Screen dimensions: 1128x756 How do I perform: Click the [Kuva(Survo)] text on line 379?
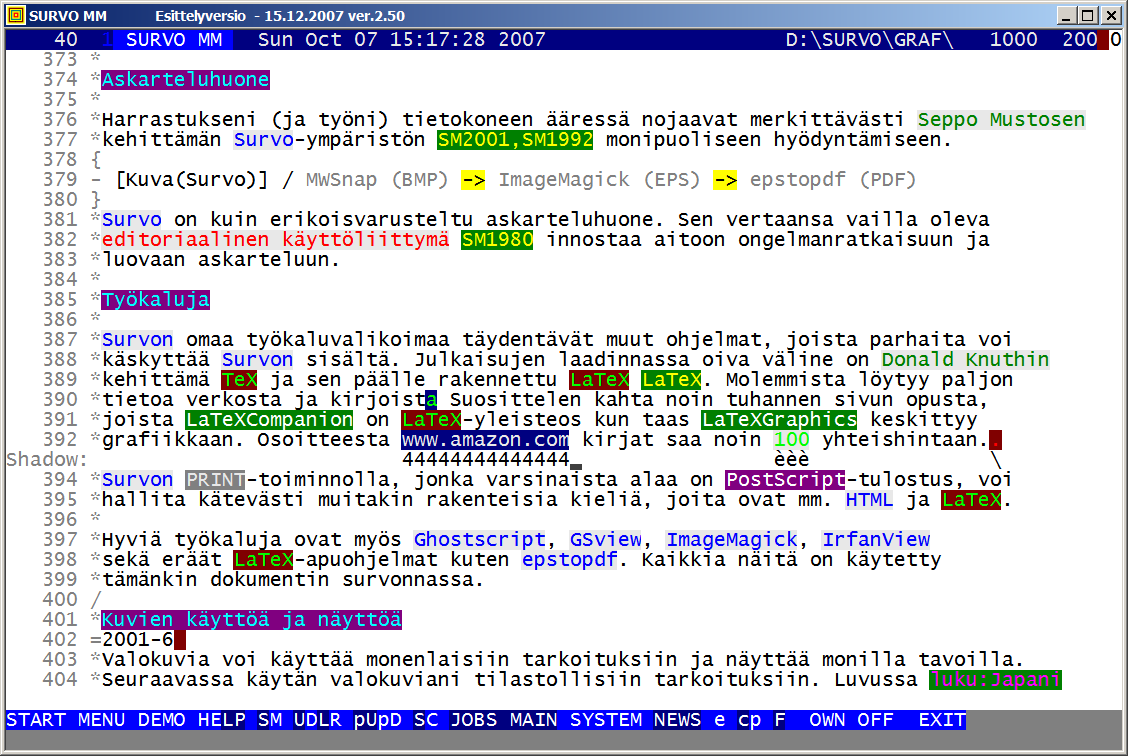191,180
